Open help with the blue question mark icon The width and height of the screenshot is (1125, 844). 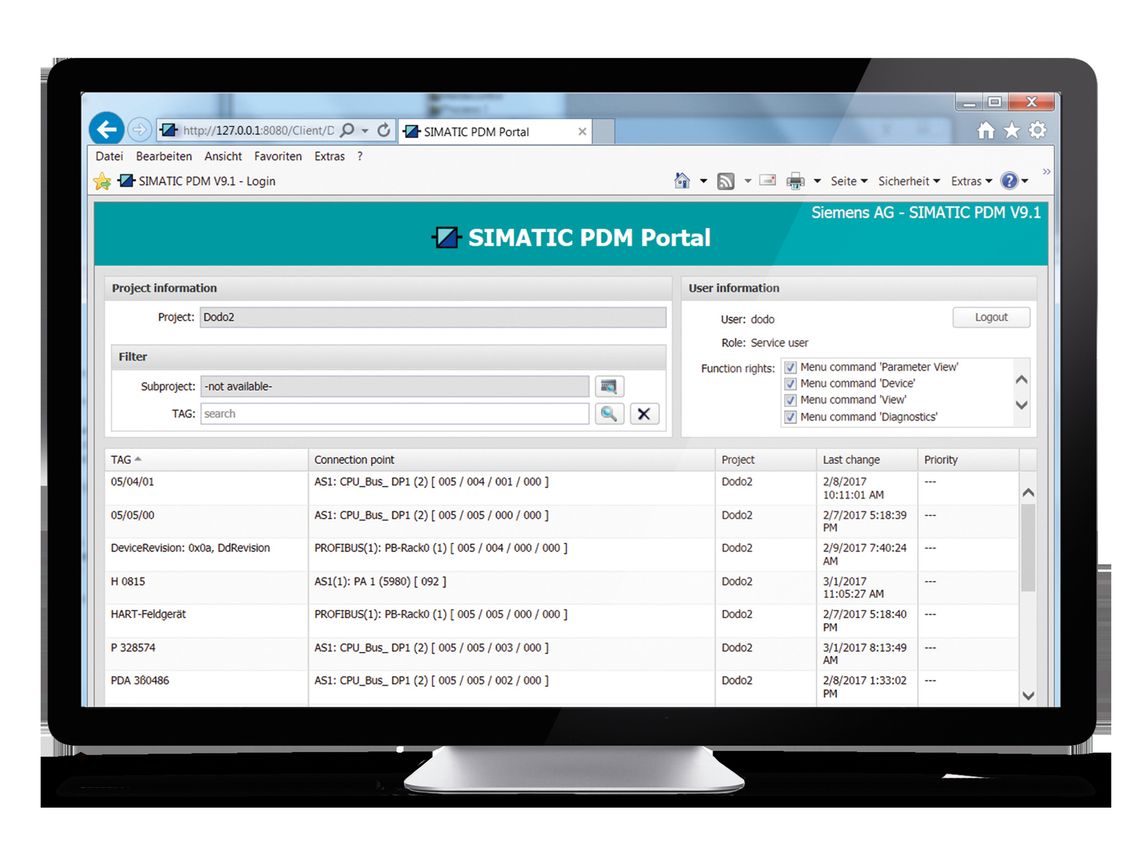coord(1009,181)
